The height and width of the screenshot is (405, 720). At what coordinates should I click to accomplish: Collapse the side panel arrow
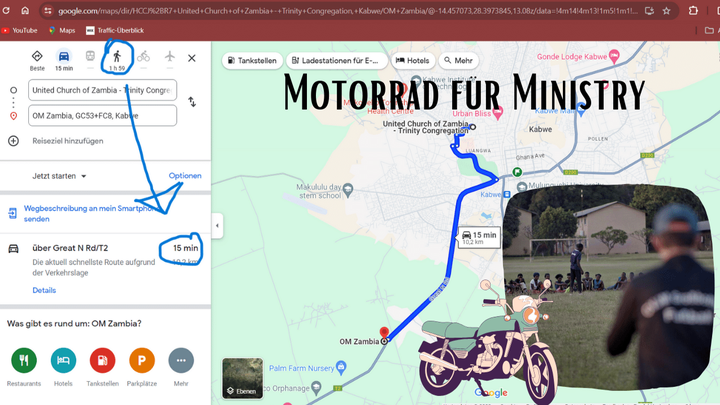click(x=217, y=225)
